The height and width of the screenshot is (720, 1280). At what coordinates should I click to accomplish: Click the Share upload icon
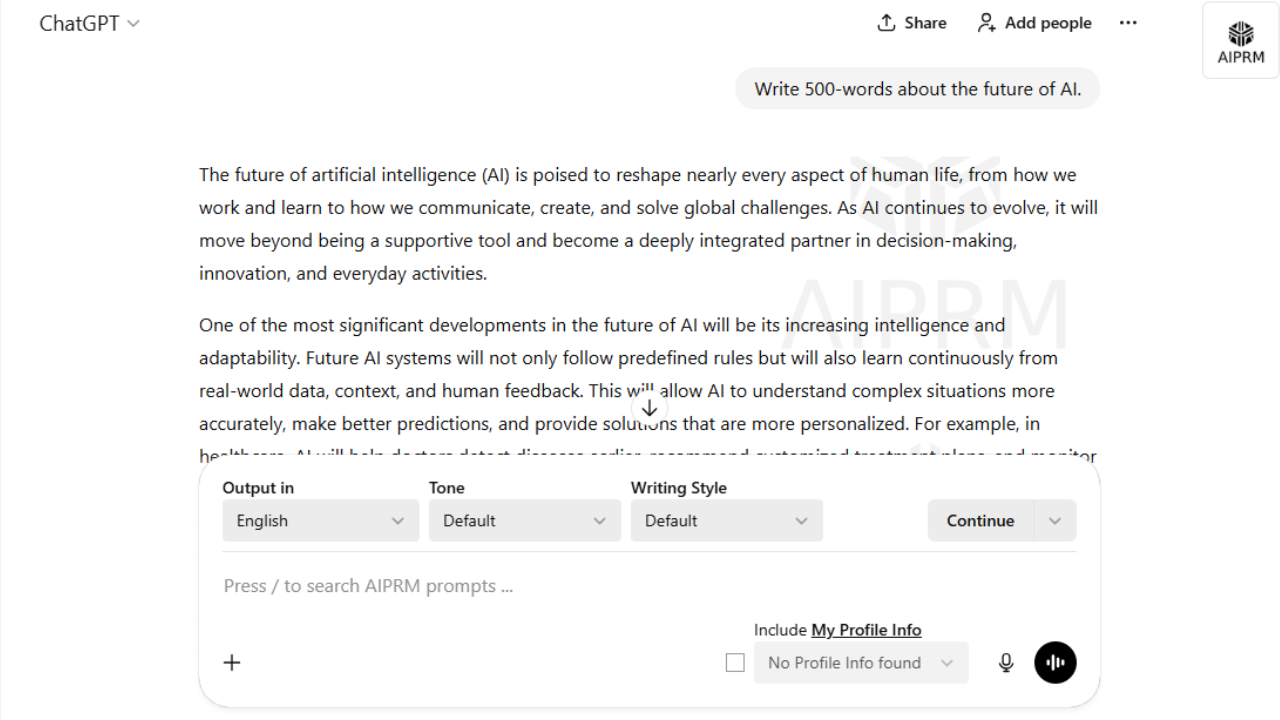click(886, 23)
